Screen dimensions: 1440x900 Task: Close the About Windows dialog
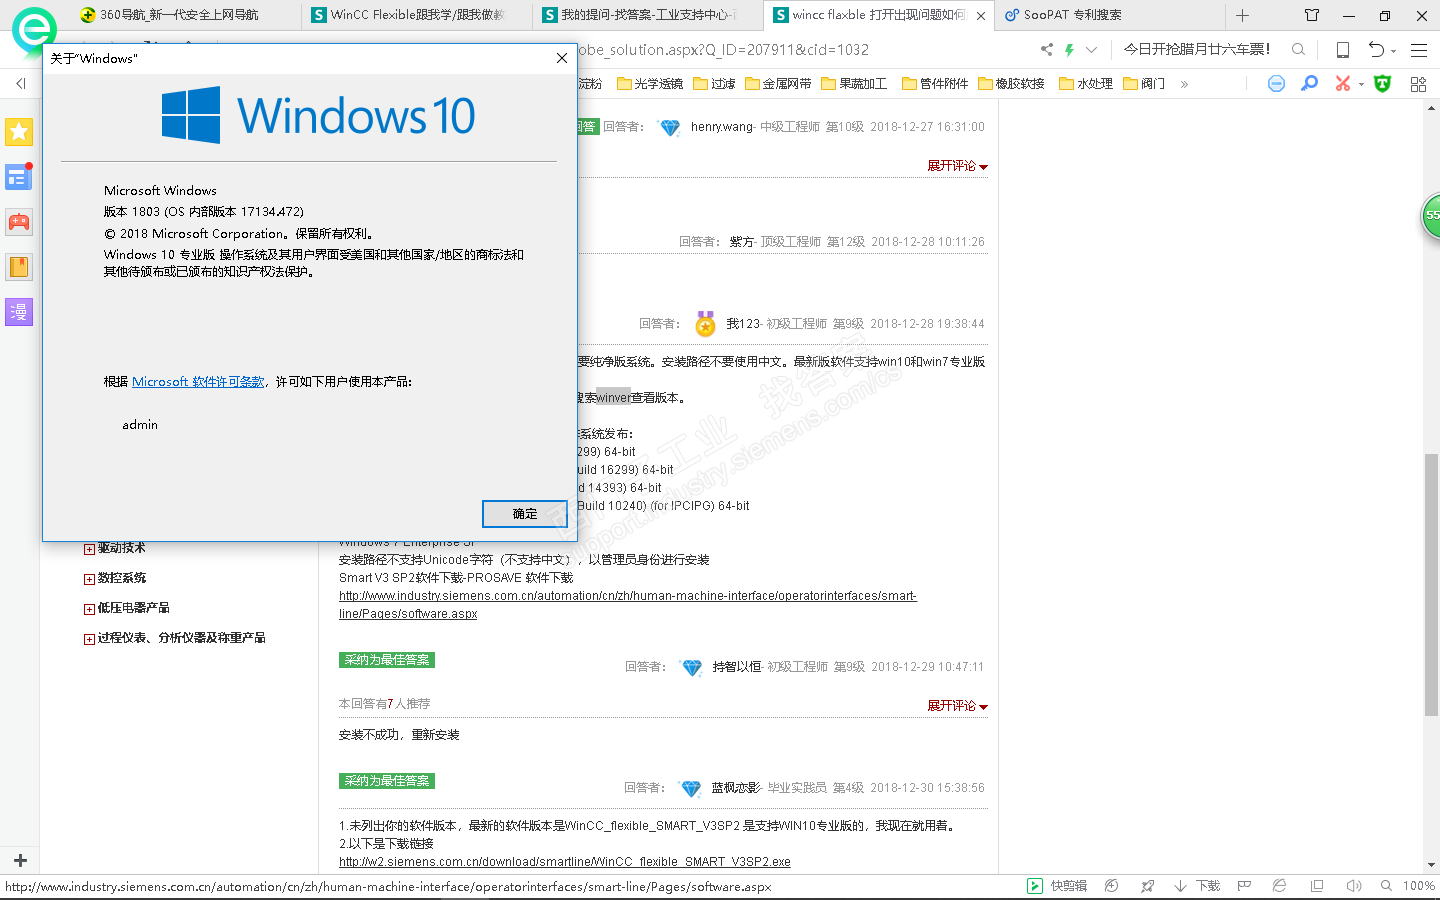pyautogui.click(x=562, y=58)
